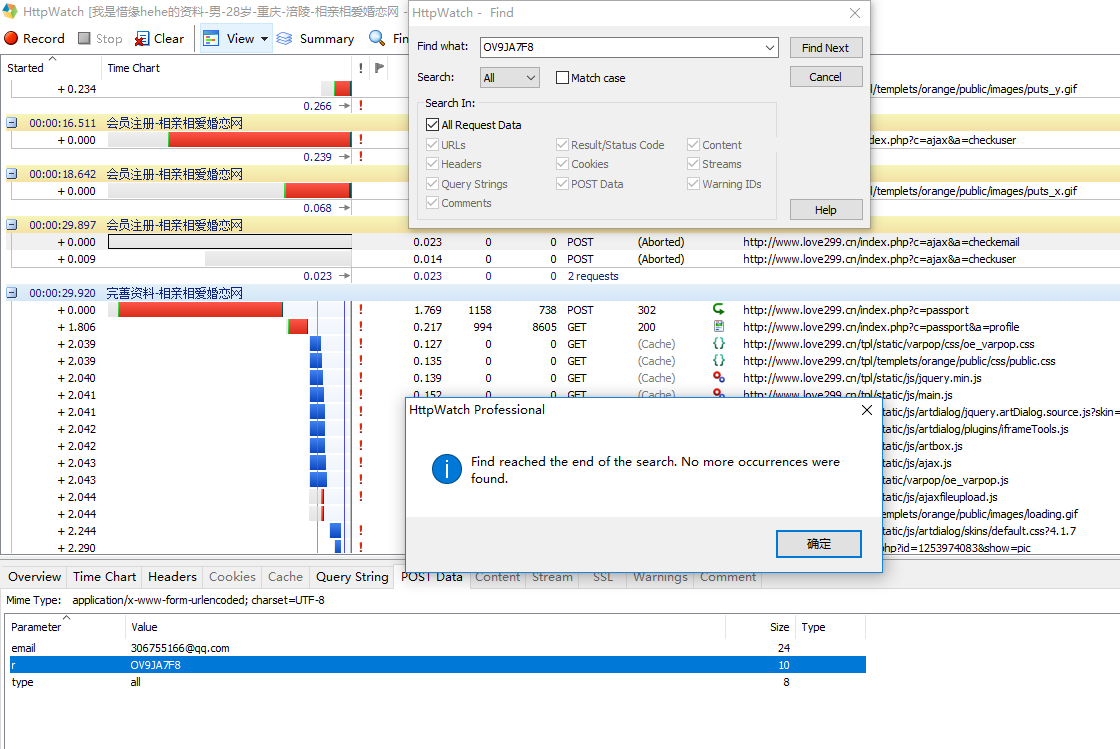The image size is (1120, 749).
Task: Collapse the 00:00:16.511 page group
Action: pos(12,123)
